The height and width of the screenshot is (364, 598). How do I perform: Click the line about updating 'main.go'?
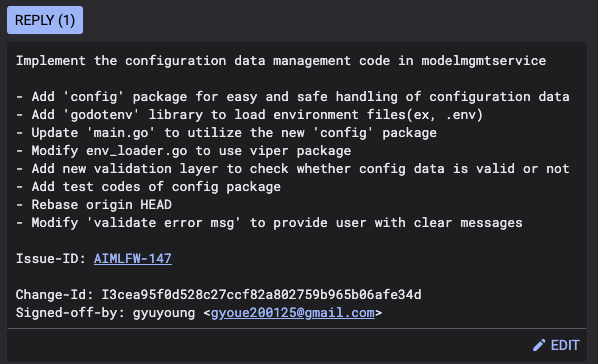pos(226,133)
